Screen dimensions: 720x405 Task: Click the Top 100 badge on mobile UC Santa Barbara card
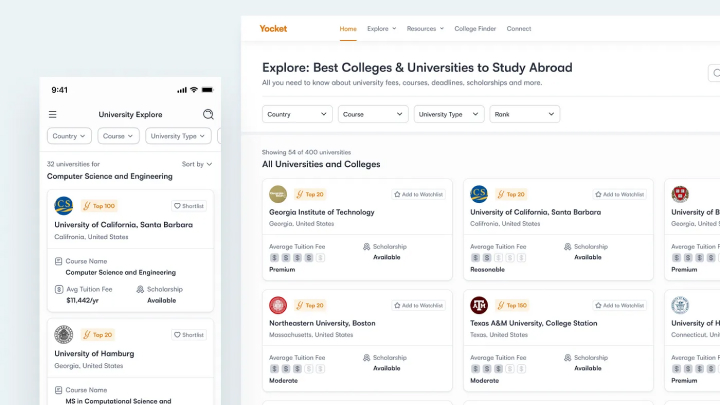click(x=99, y=206)
